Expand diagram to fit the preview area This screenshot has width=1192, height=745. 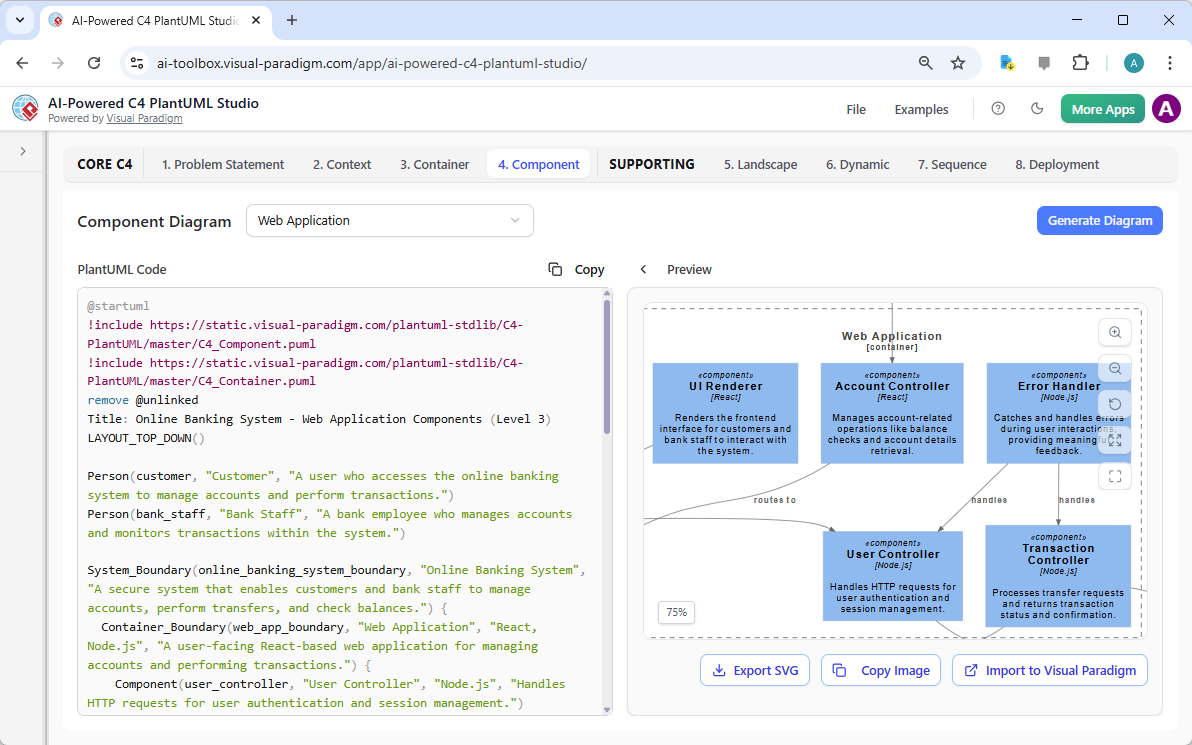(x=1115, y=440)
